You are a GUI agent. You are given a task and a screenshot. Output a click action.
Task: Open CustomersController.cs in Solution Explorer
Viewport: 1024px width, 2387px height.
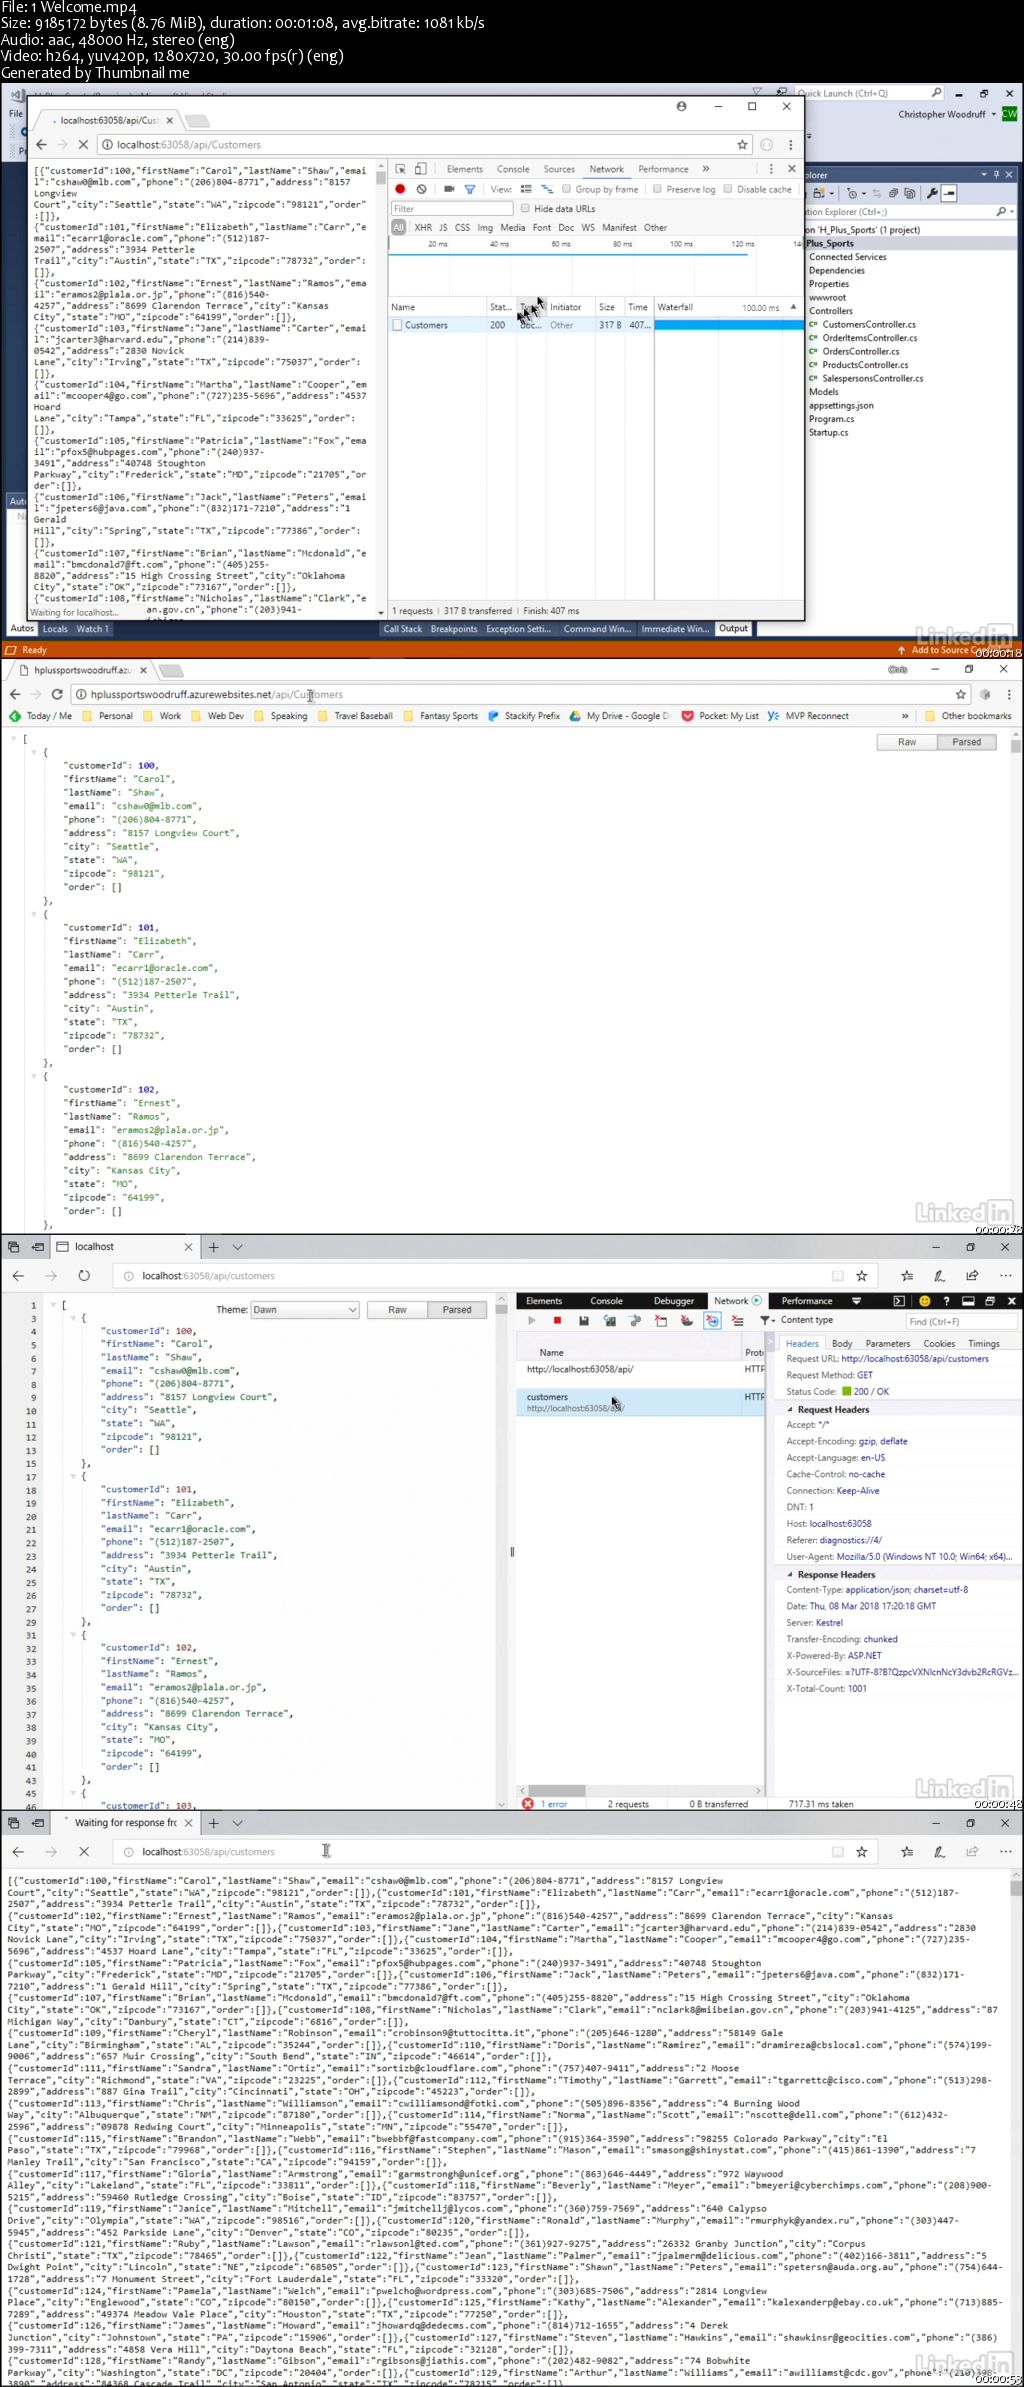(868, 324)
